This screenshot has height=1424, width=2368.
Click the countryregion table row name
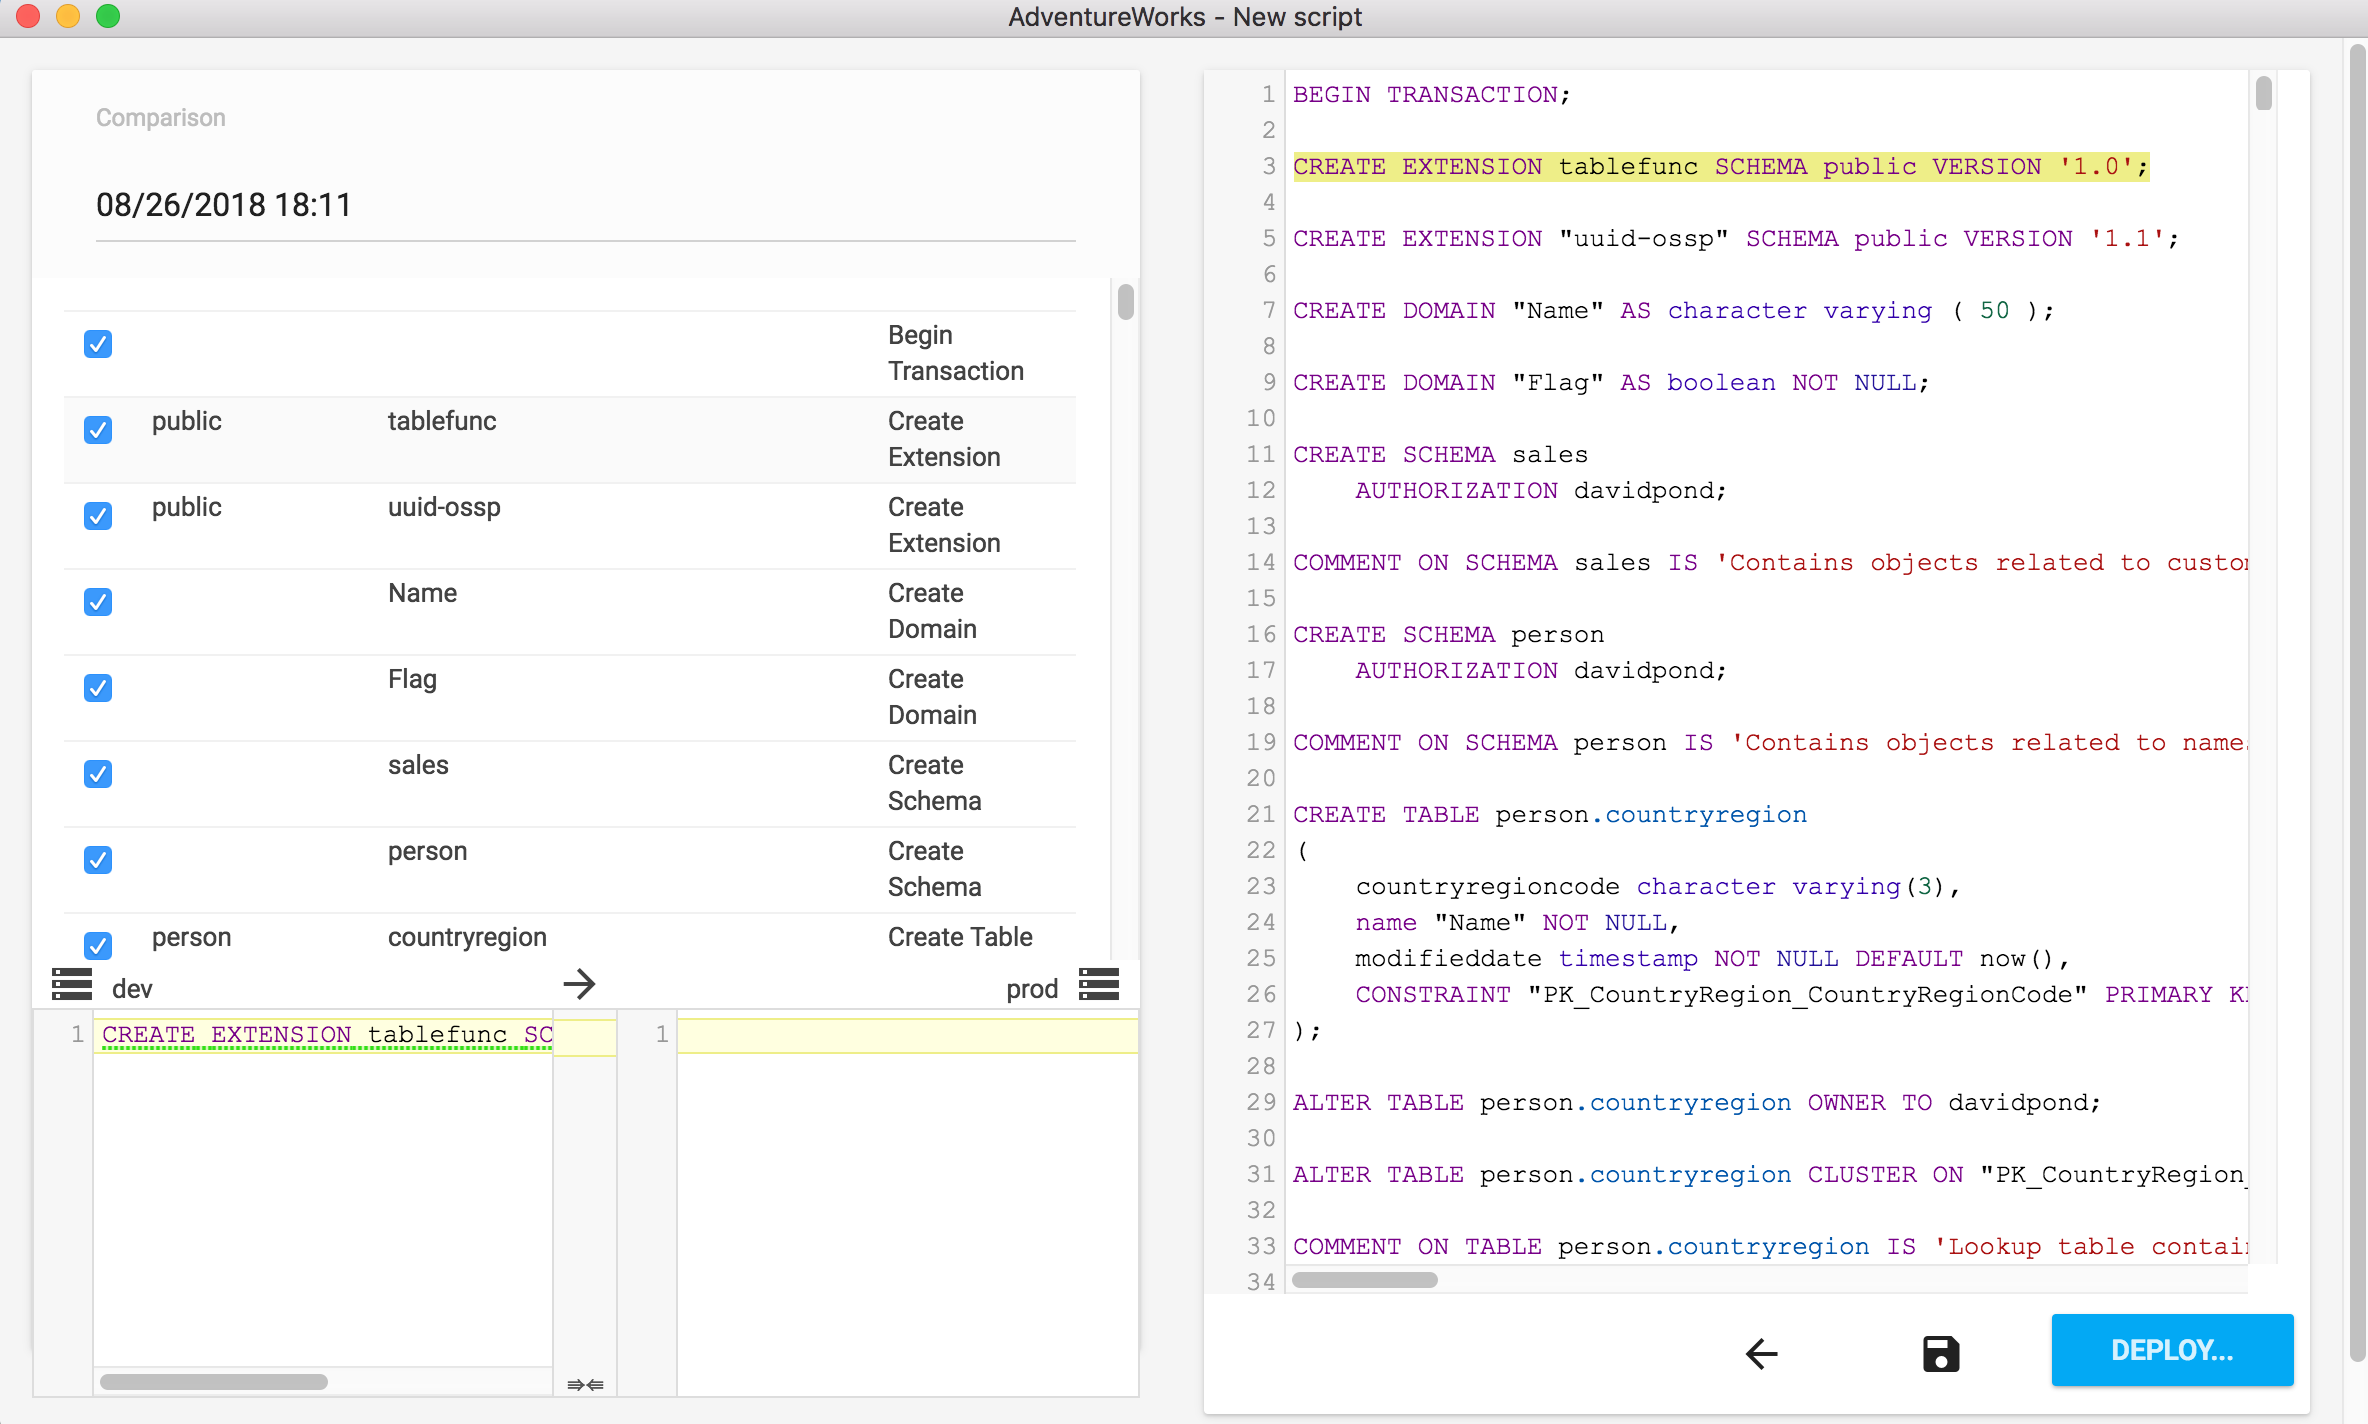[x=467, y=937]
